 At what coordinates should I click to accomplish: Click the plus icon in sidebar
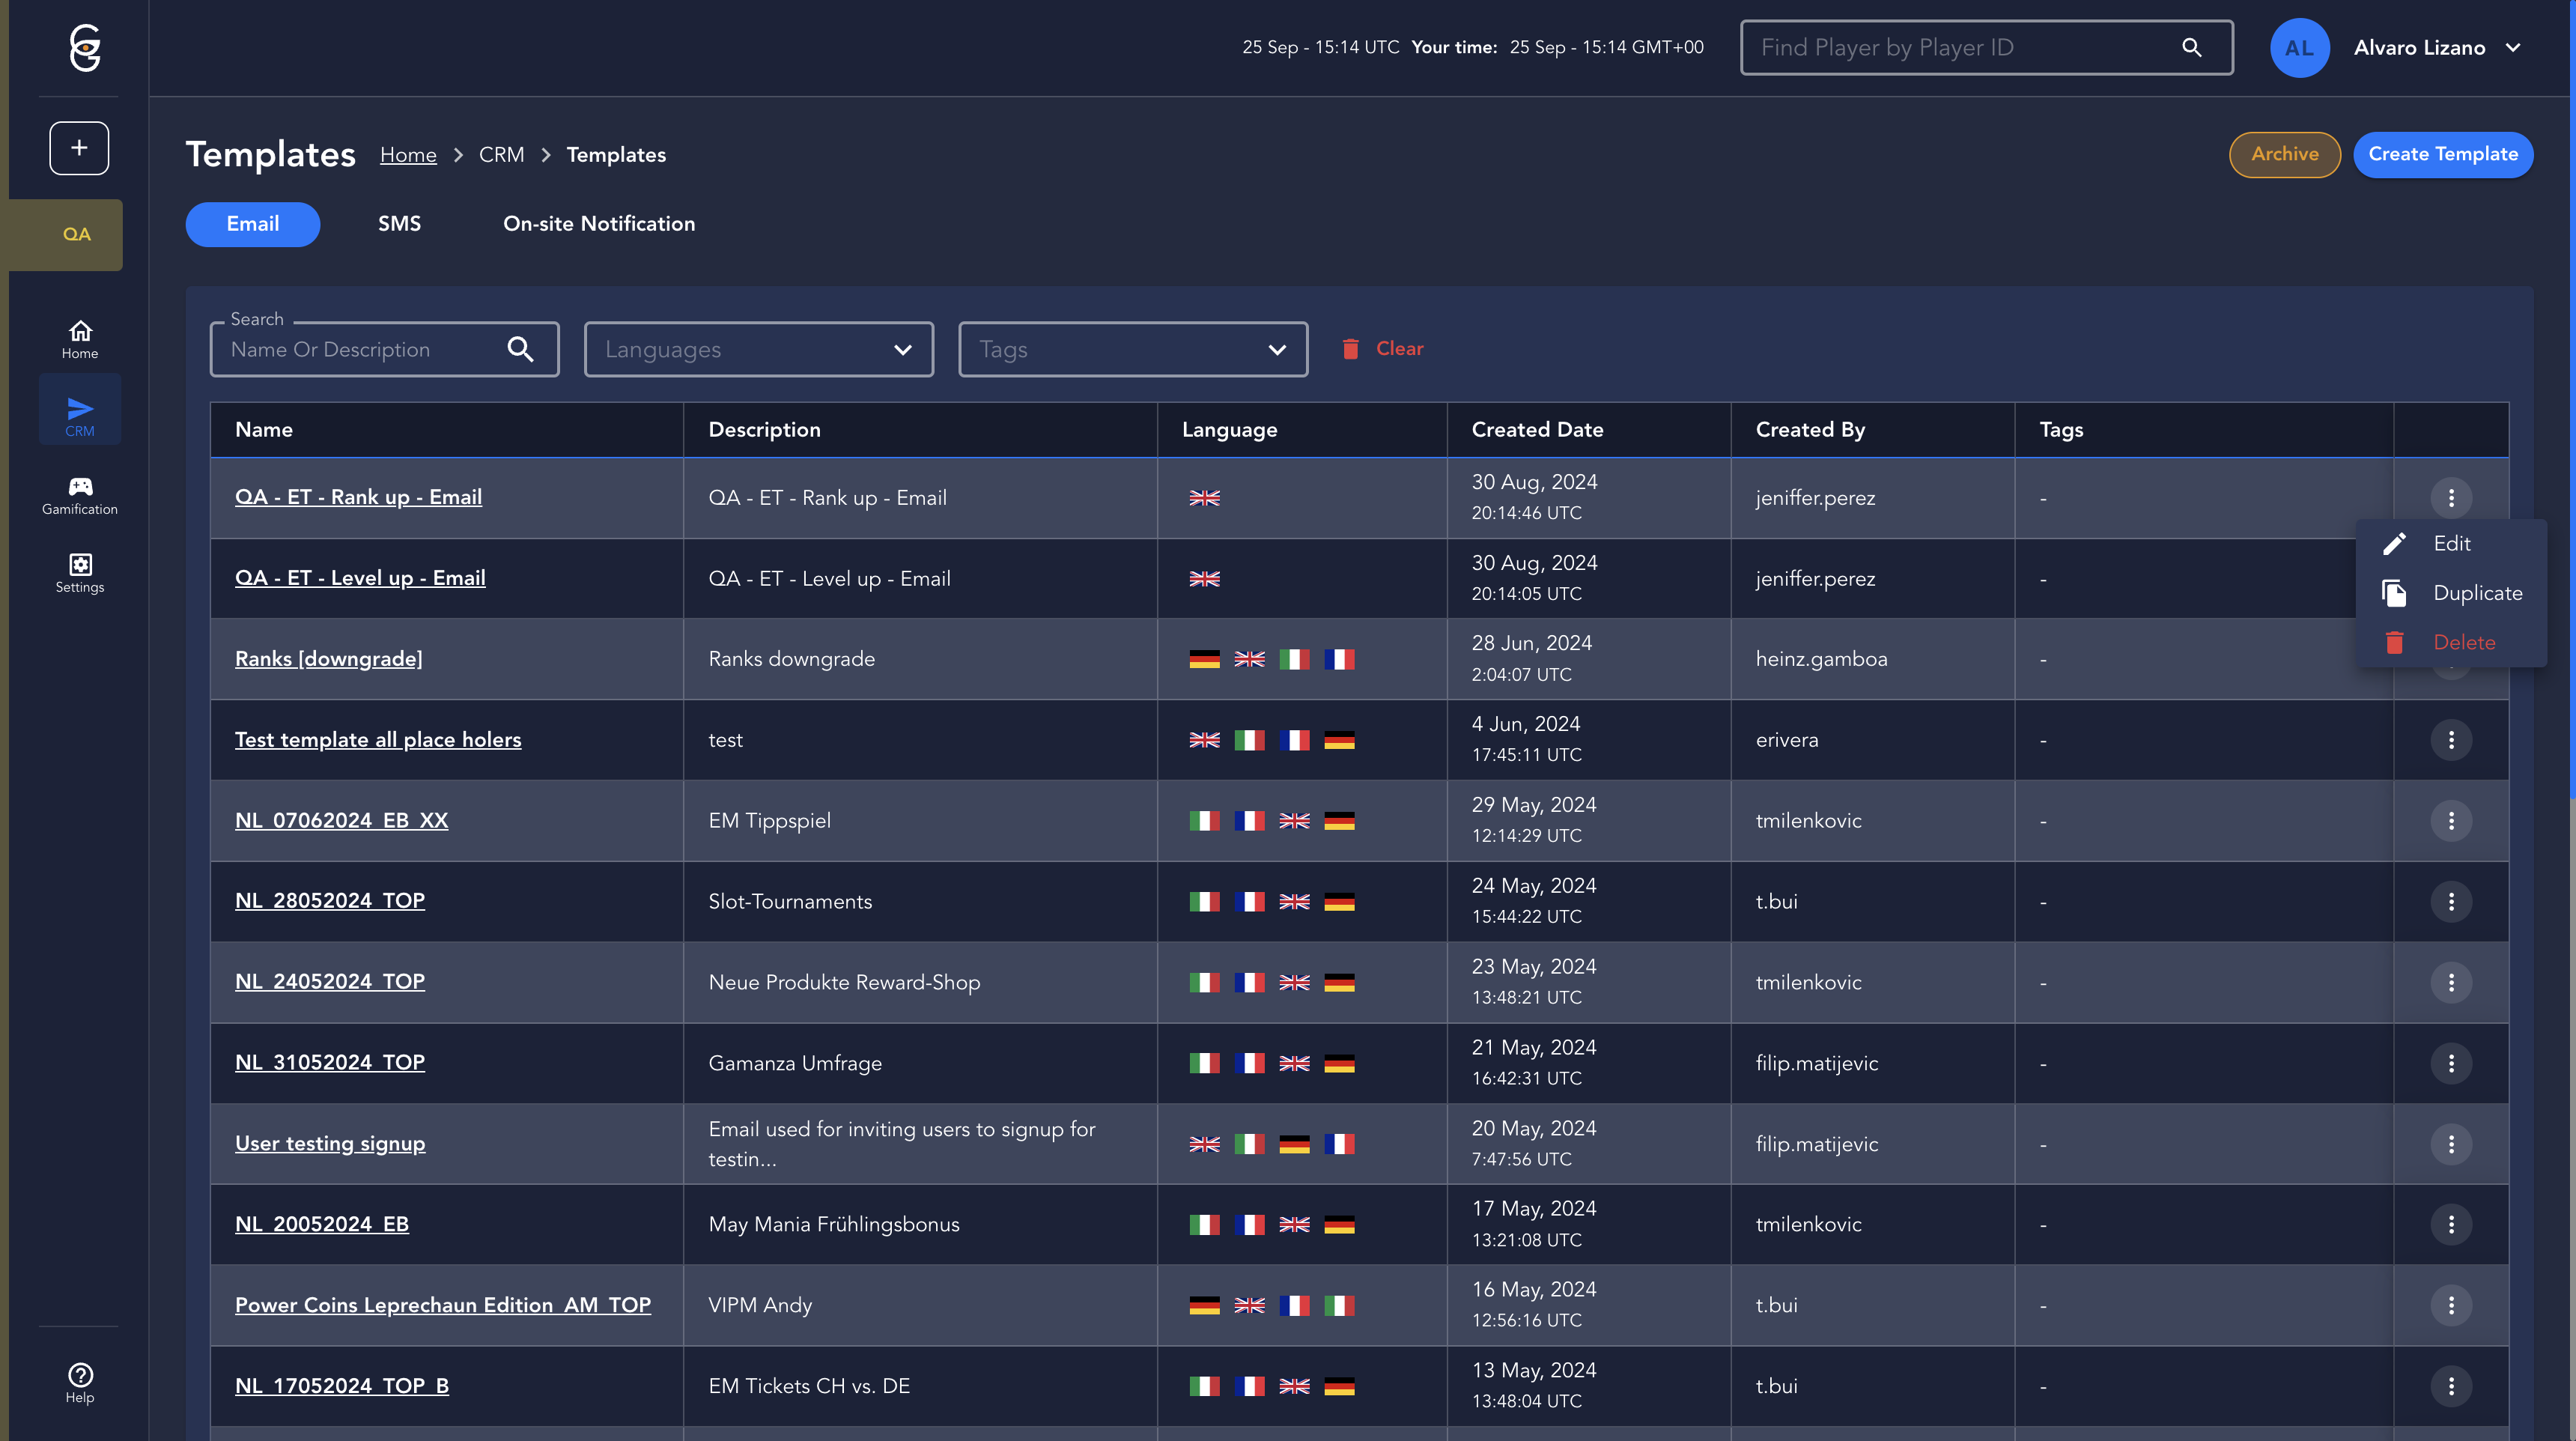click(79, 148)
